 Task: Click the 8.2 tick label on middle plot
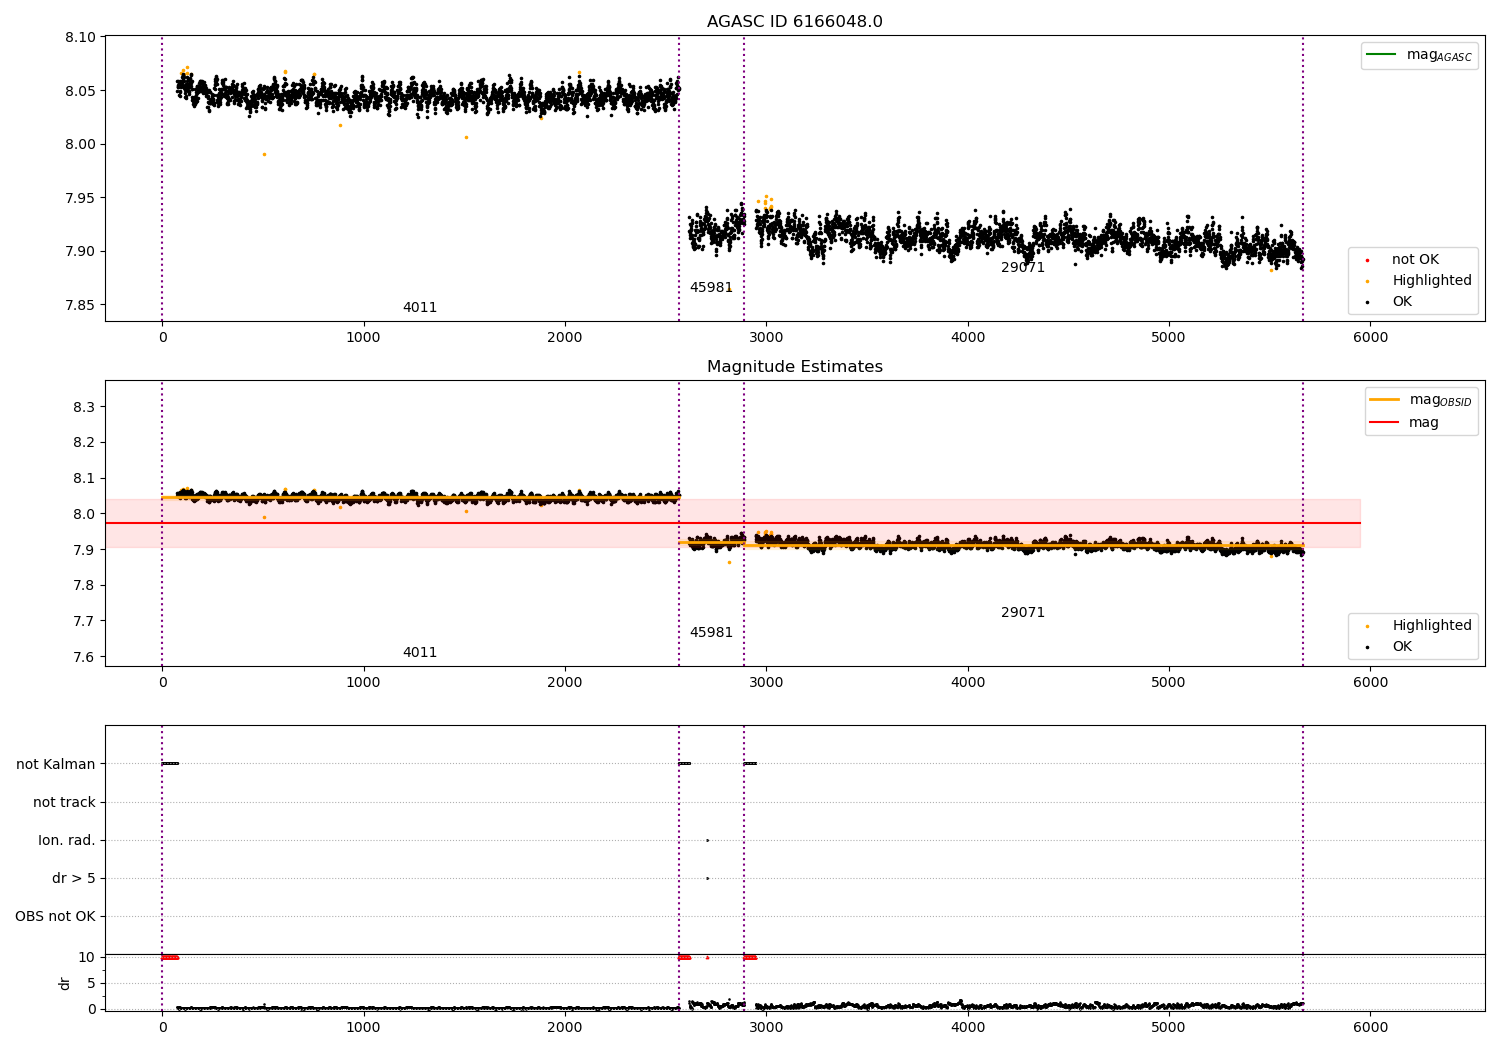(x=84, y=443)
